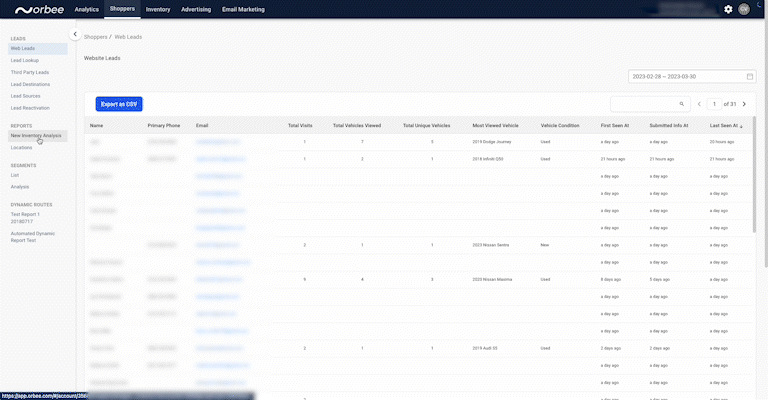
Task: Sort by the Email column header
Action: point(202,126)
